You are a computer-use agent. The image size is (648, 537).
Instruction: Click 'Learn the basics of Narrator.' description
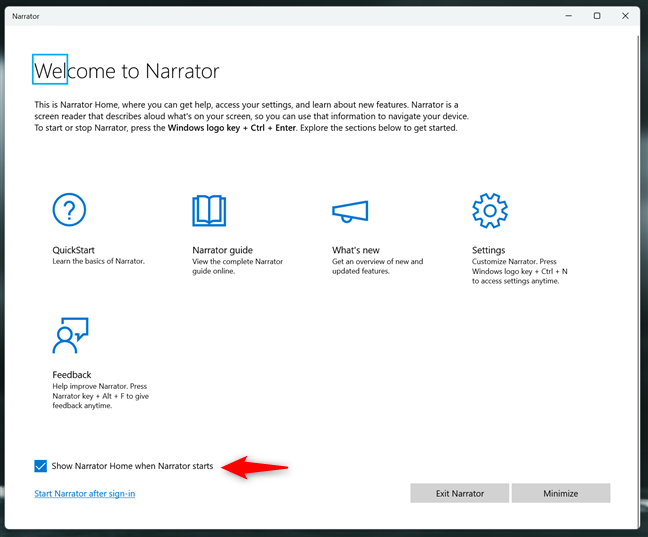98,261
